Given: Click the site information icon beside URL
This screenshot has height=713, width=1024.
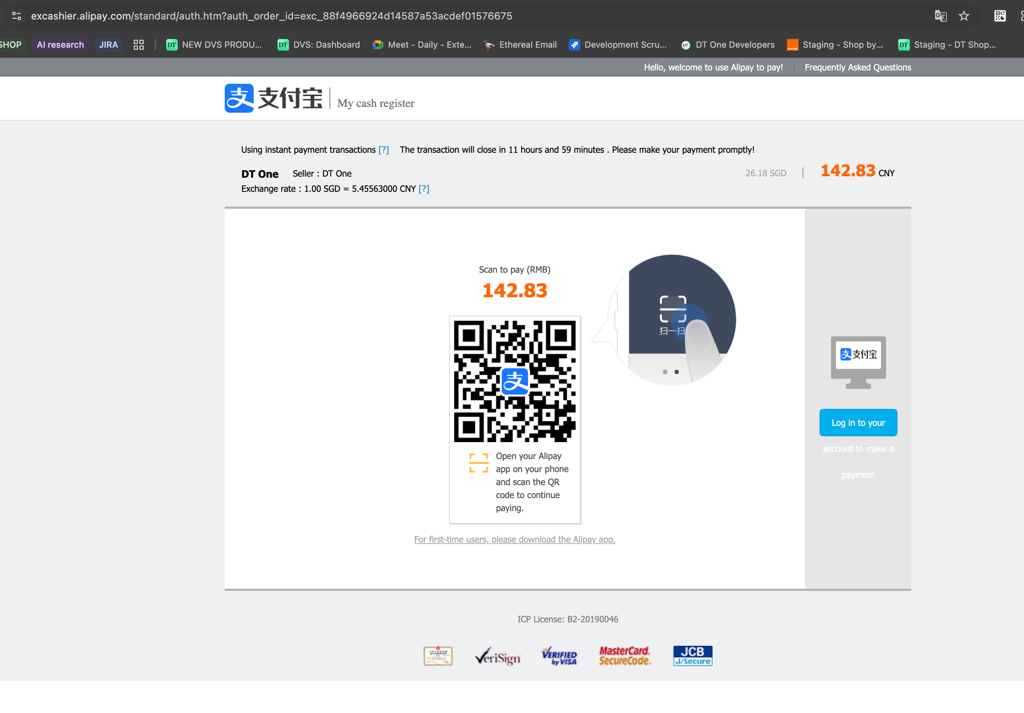Looking at the screenshot, I should click(x=16, y=16).
